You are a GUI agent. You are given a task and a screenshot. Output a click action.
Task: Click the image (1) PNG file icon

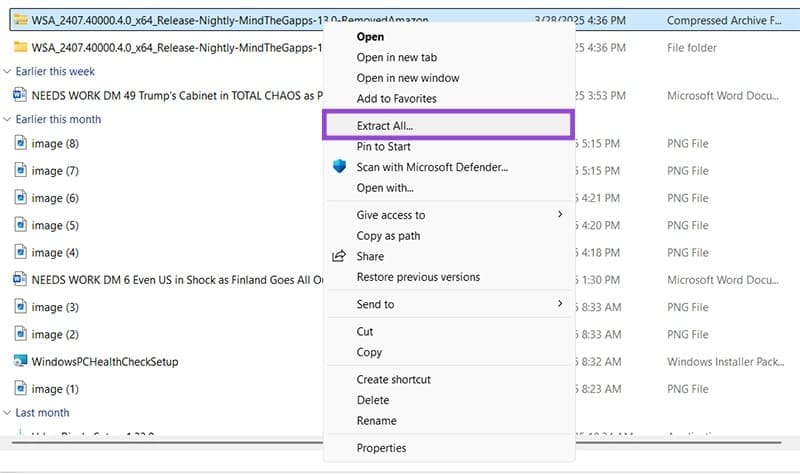pos(20,388)
